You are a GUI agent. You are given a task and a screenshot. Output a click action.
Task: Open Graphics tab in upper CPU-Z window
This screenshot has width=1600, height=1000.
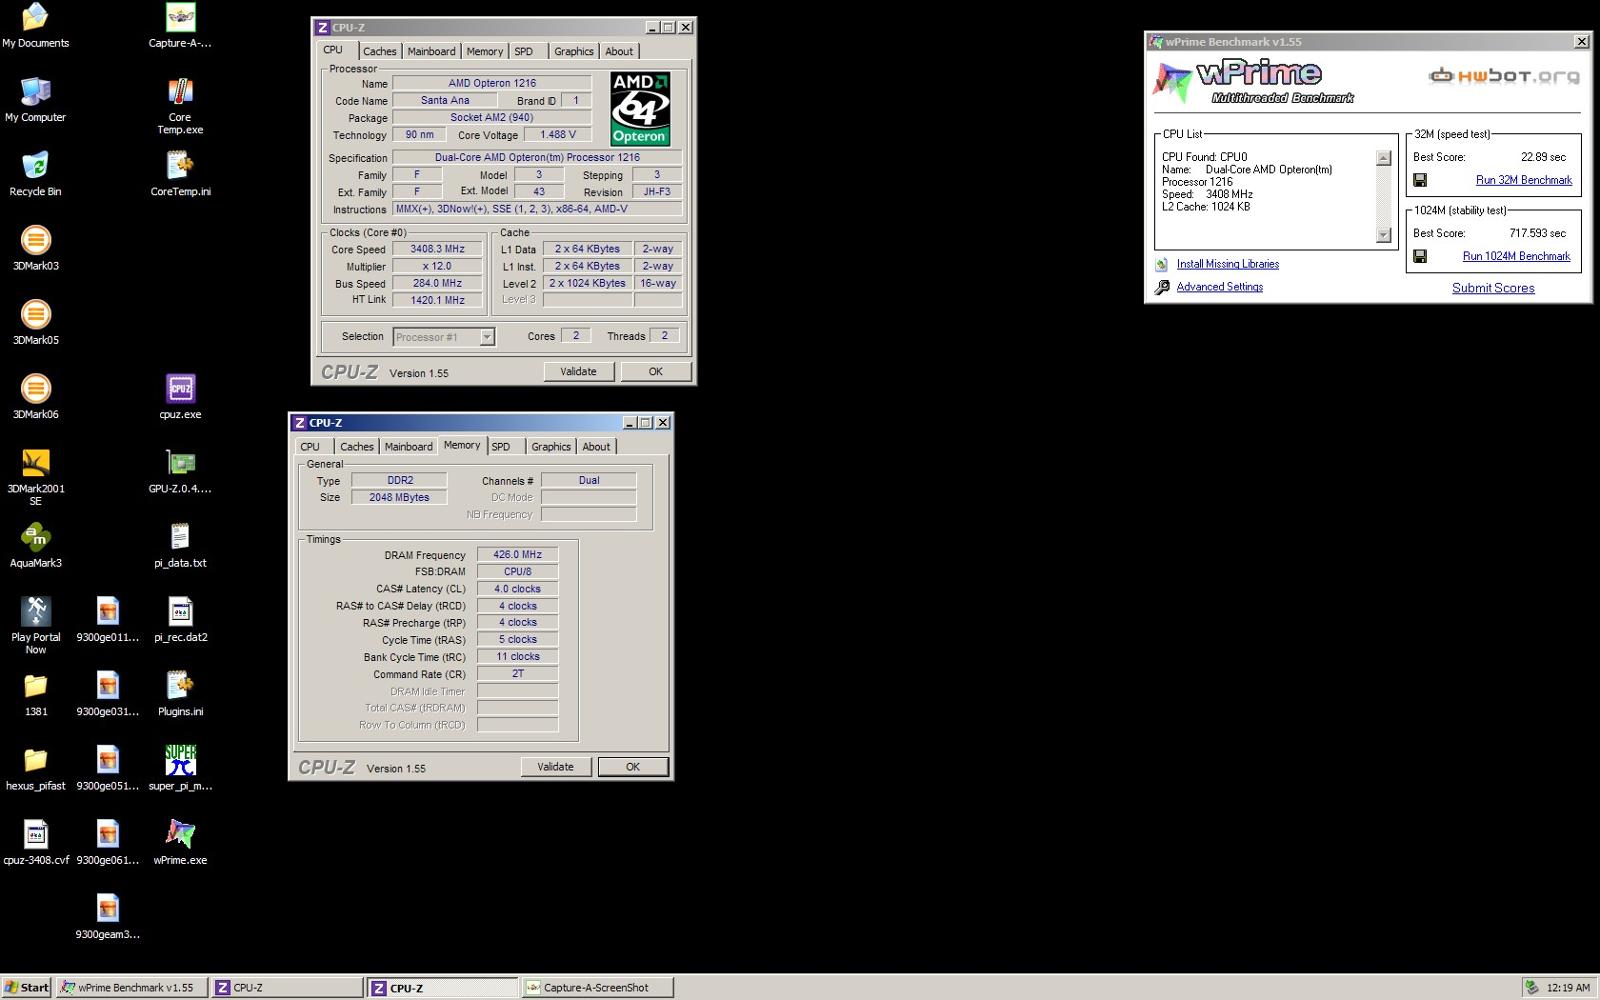(573, 51)
